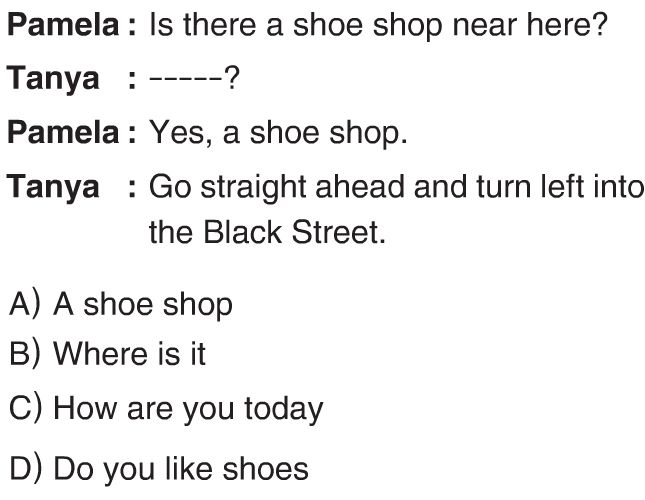Click the blank dashes in Tanya's line
The image size is (645, 500).
(186, 79)
